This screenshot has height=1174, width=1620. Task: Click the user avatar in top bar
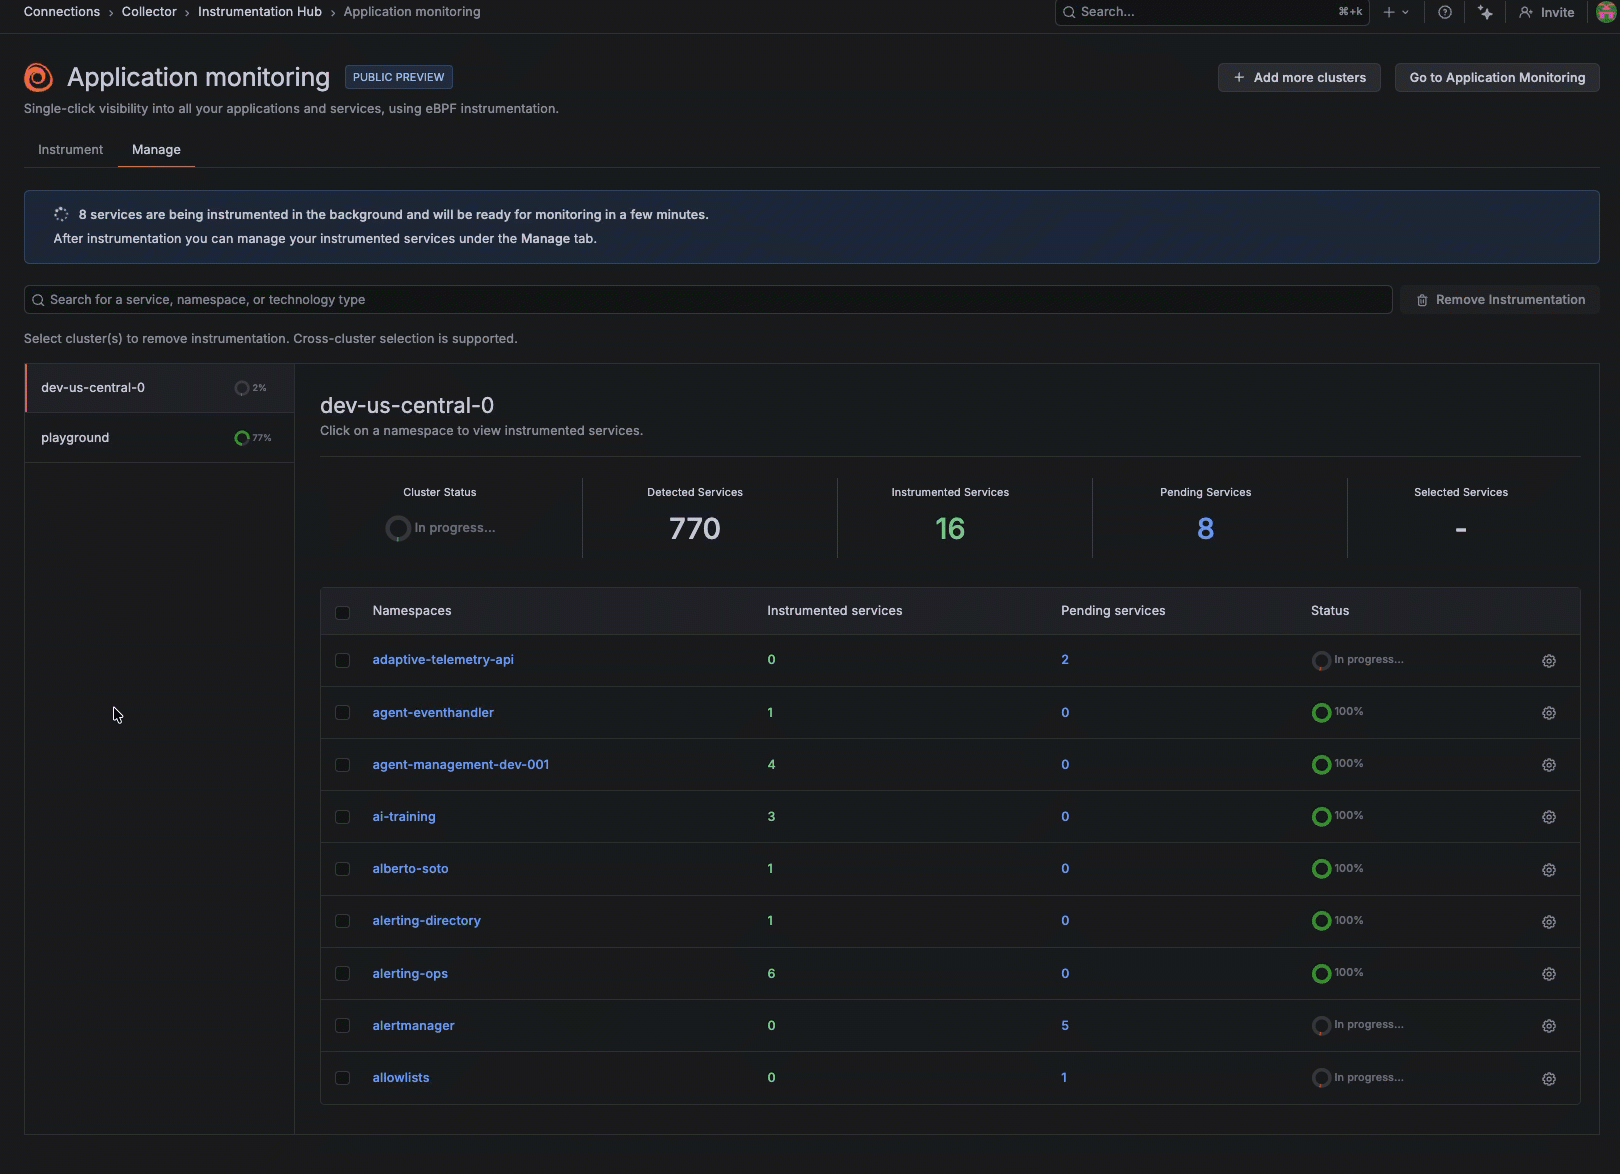[x=1606, y=12]
